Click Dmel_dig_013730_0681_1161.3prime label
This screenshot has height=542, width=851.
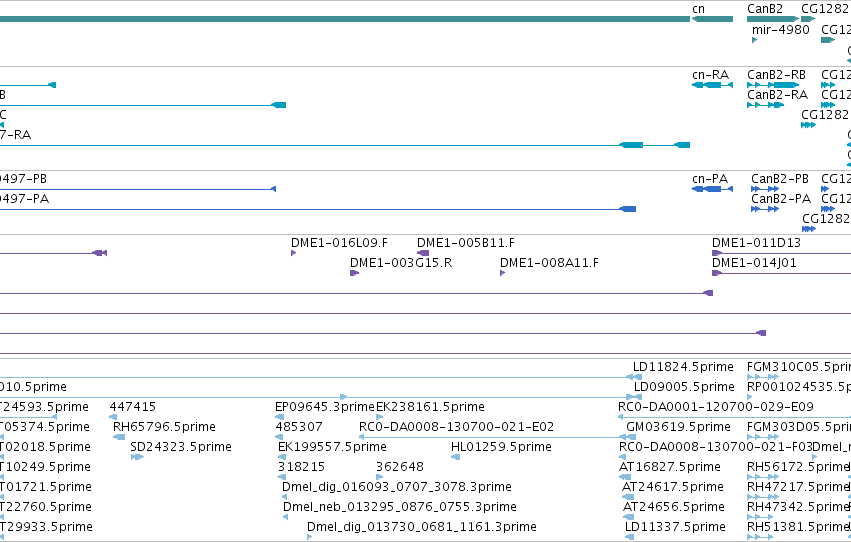click(x=422, y=527)
